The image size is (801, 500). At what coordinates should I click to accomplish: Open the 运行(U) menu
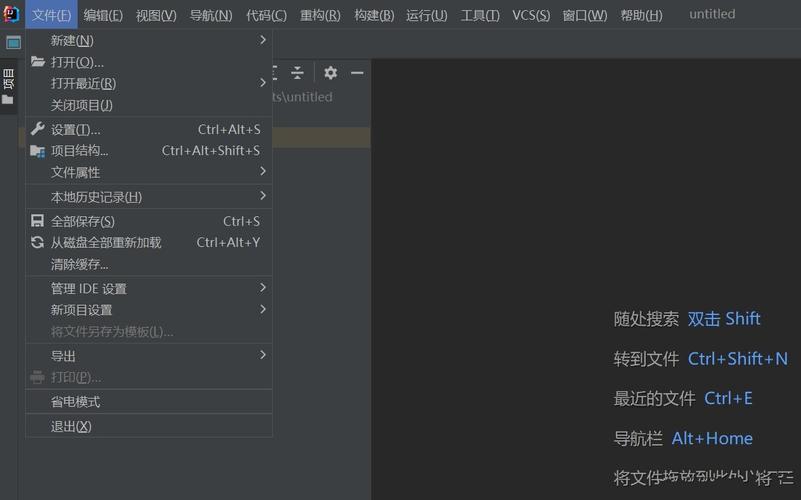[427, 15]
